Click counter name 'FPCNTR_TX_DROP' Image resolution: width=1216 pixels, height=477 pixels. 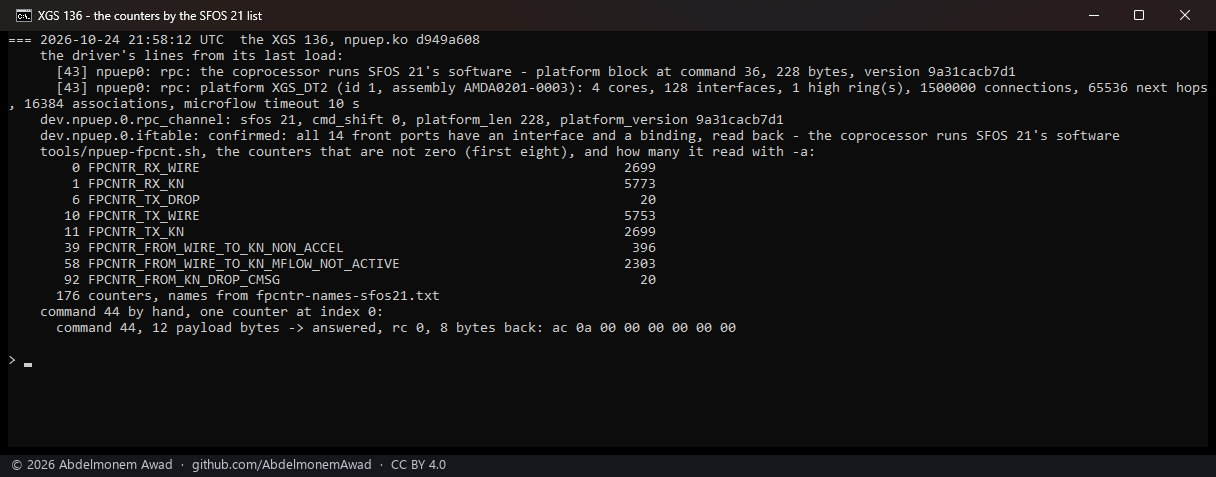[144, 200]
